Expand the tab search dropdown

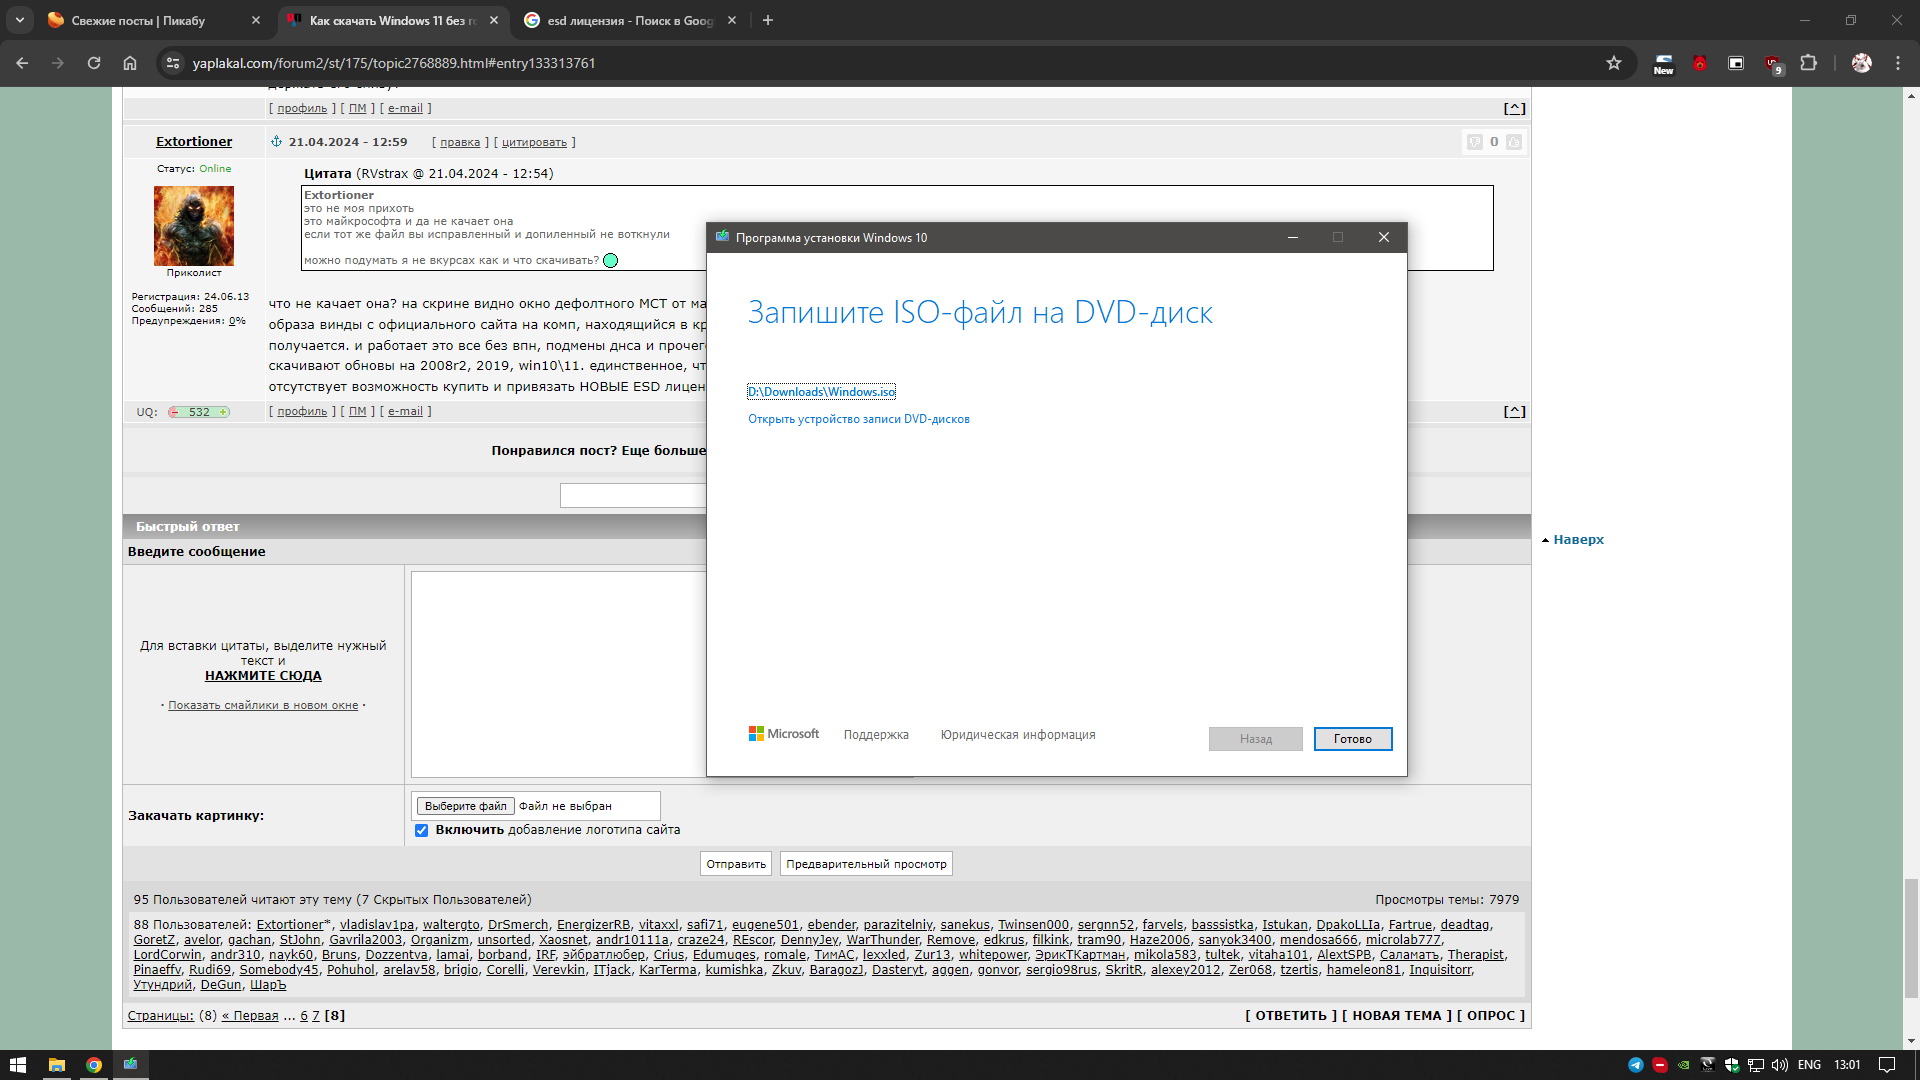click(x=20, y=20)
